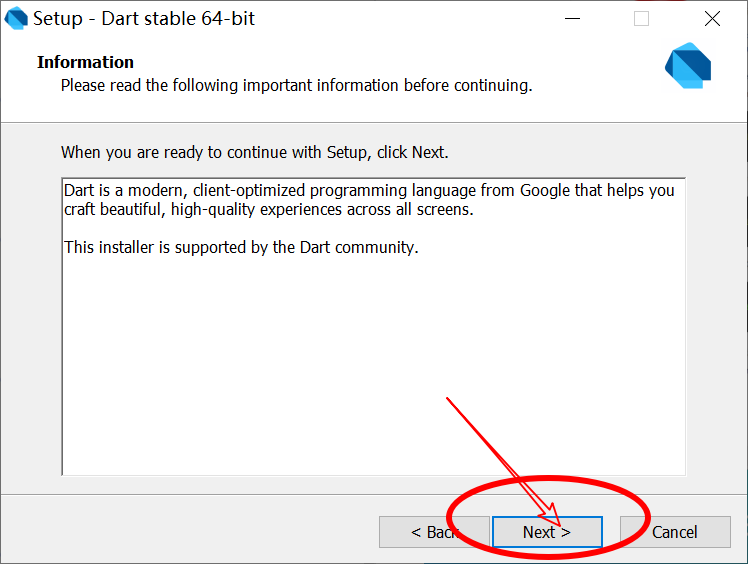Close the Setup window
748x564 pixels.
click(x=712, y=19)
